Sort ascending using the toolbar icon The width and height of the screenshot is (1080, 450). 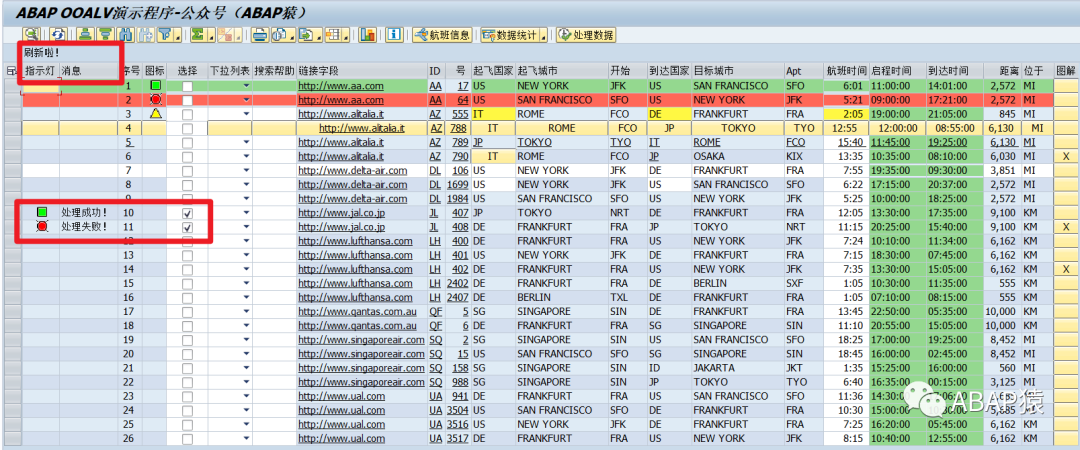(x=85, y=34)
